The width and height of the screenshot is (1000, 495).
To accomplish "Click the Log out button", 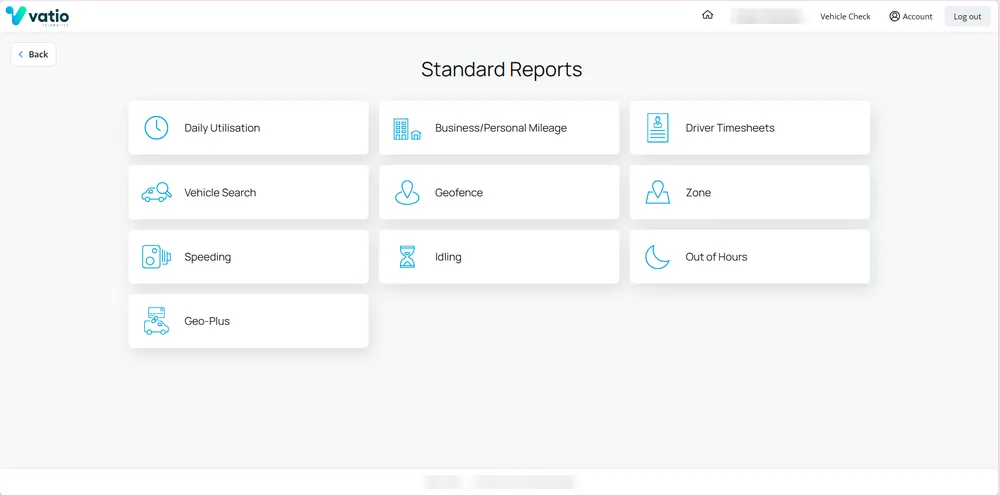I will [967, 17].
